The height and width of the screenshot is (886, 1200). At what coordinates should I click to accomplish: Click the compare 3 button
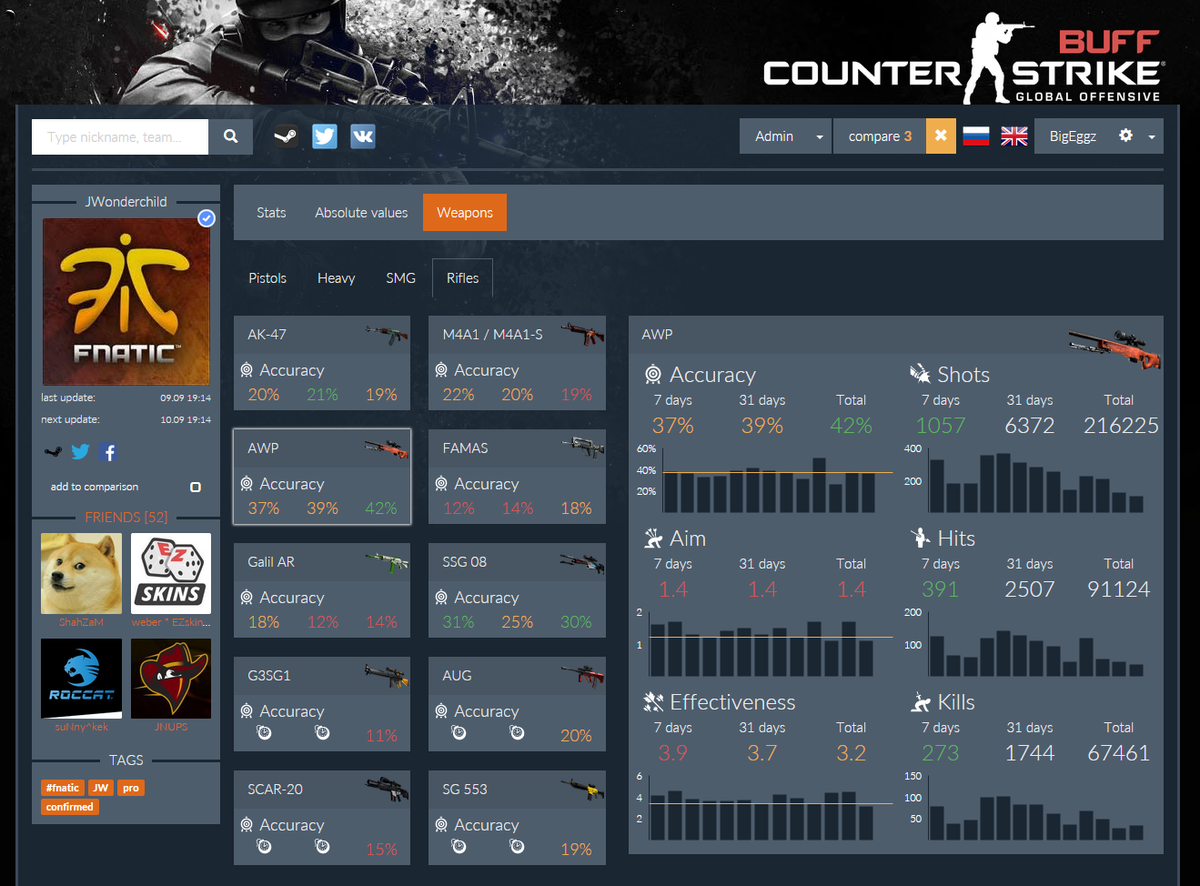point(880,137)
